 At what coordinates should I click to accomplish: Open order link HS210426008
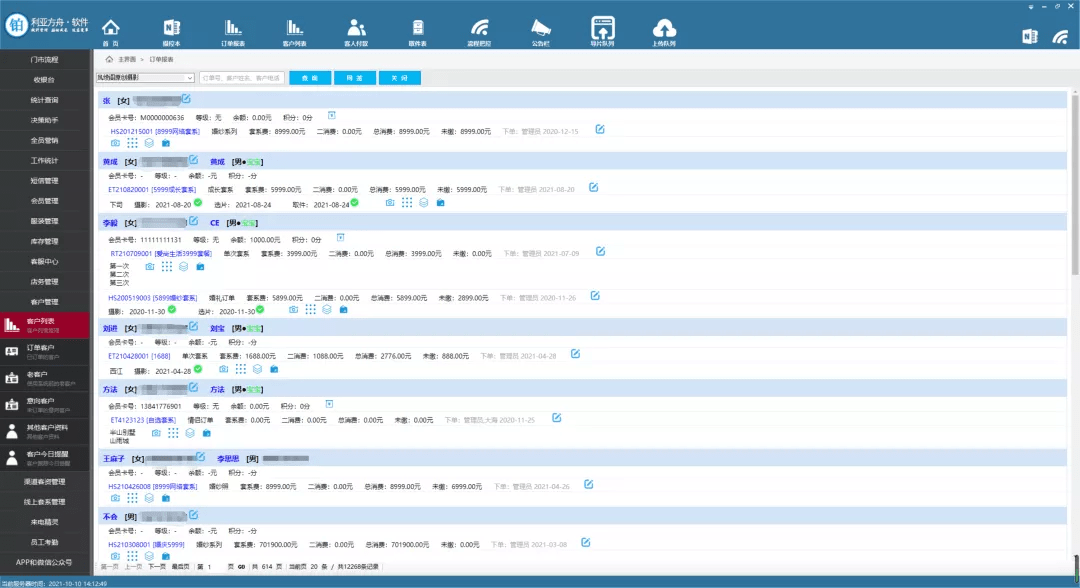coord(152,487)
